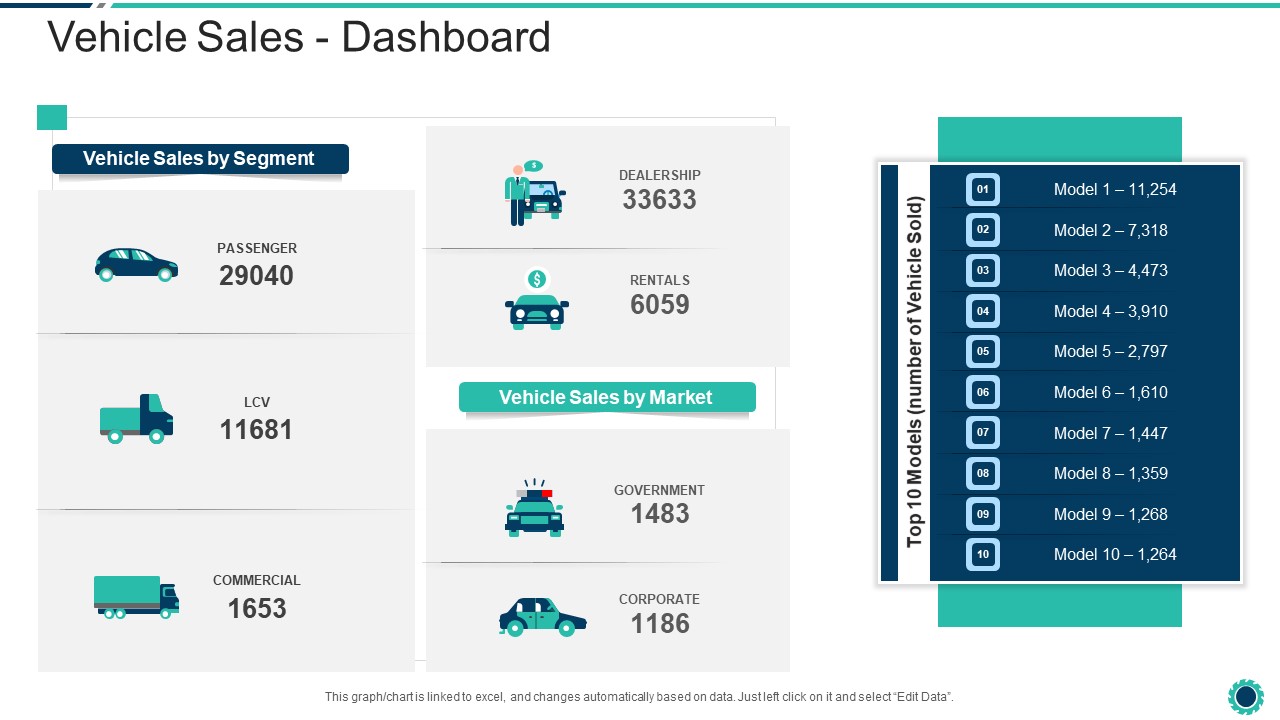Click the Model 7 – 1,447 row text
The height and width of the screenshot is (720, 1280).
[1111, 433]
